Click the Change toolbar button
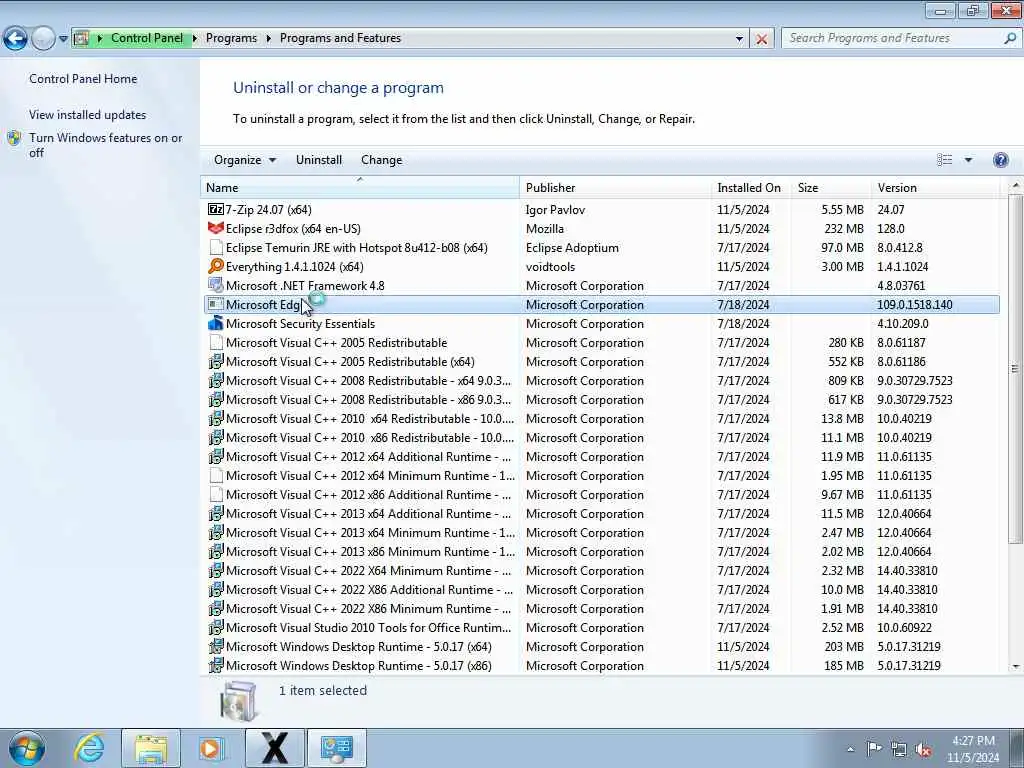Image resolution: width=1024 pixels, height=768 pixels. point(381,160)
